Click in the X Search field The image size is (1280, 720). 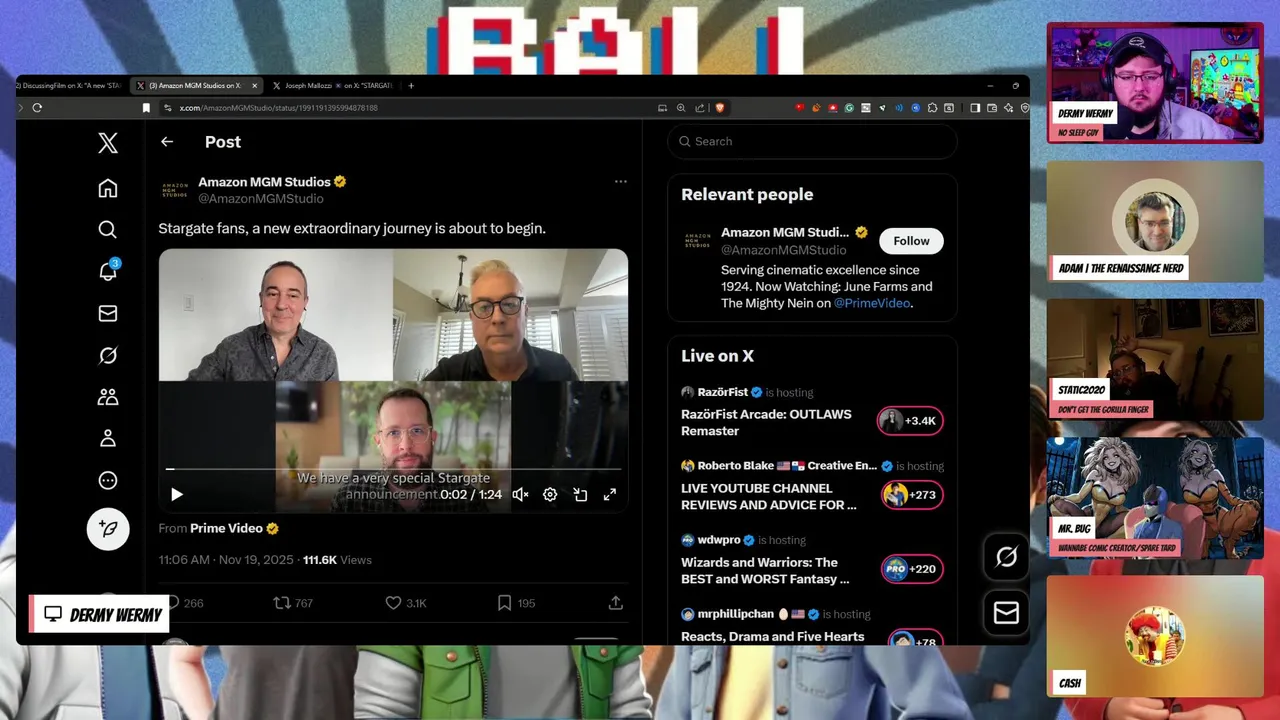tap(812, 141)
